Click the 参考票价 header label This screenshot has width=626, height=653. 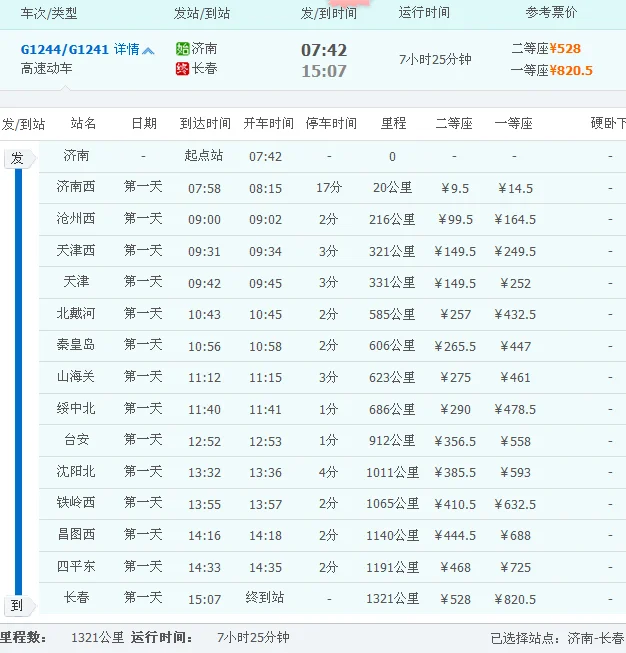tap(551, 12)
